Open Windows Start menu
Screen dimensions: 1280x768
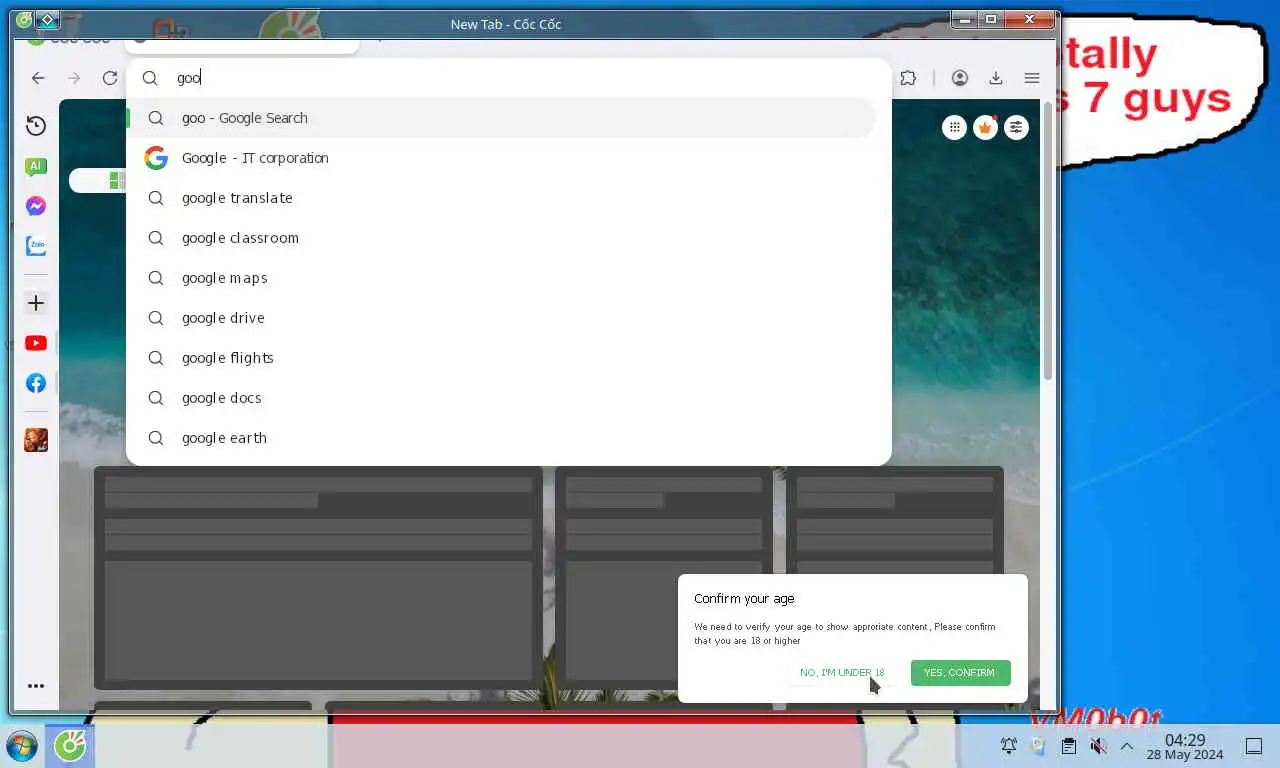(21, 746)
